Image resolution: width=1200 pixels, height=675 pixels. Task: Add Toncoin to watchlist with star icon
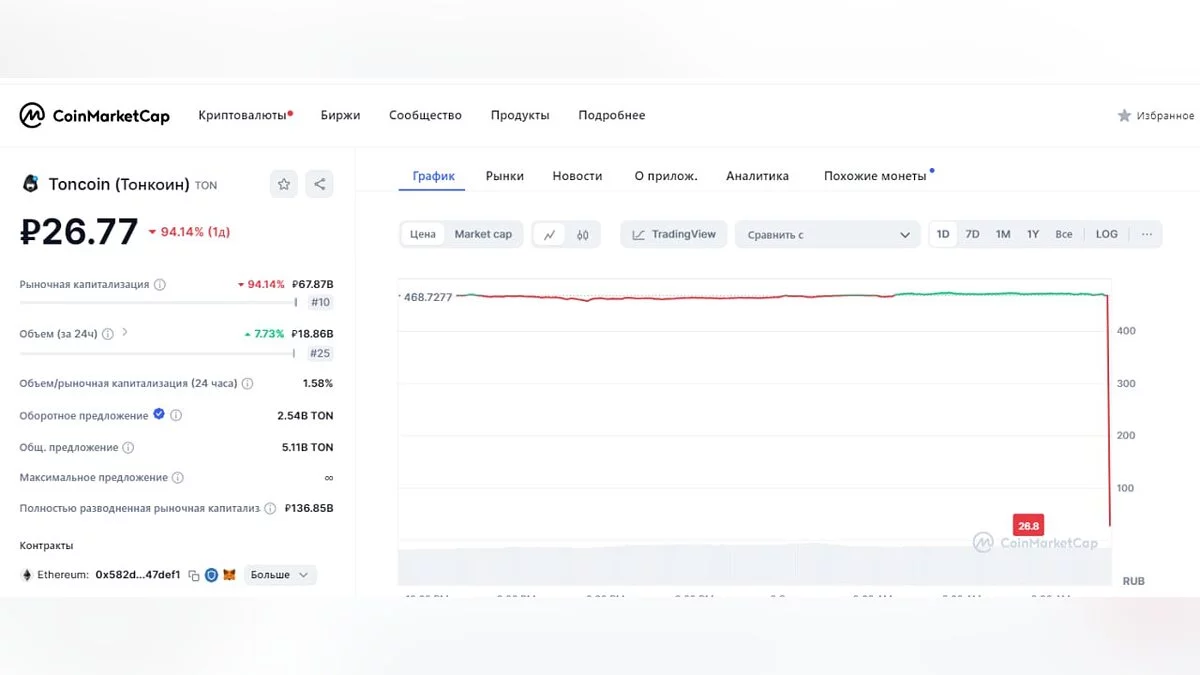284,184
